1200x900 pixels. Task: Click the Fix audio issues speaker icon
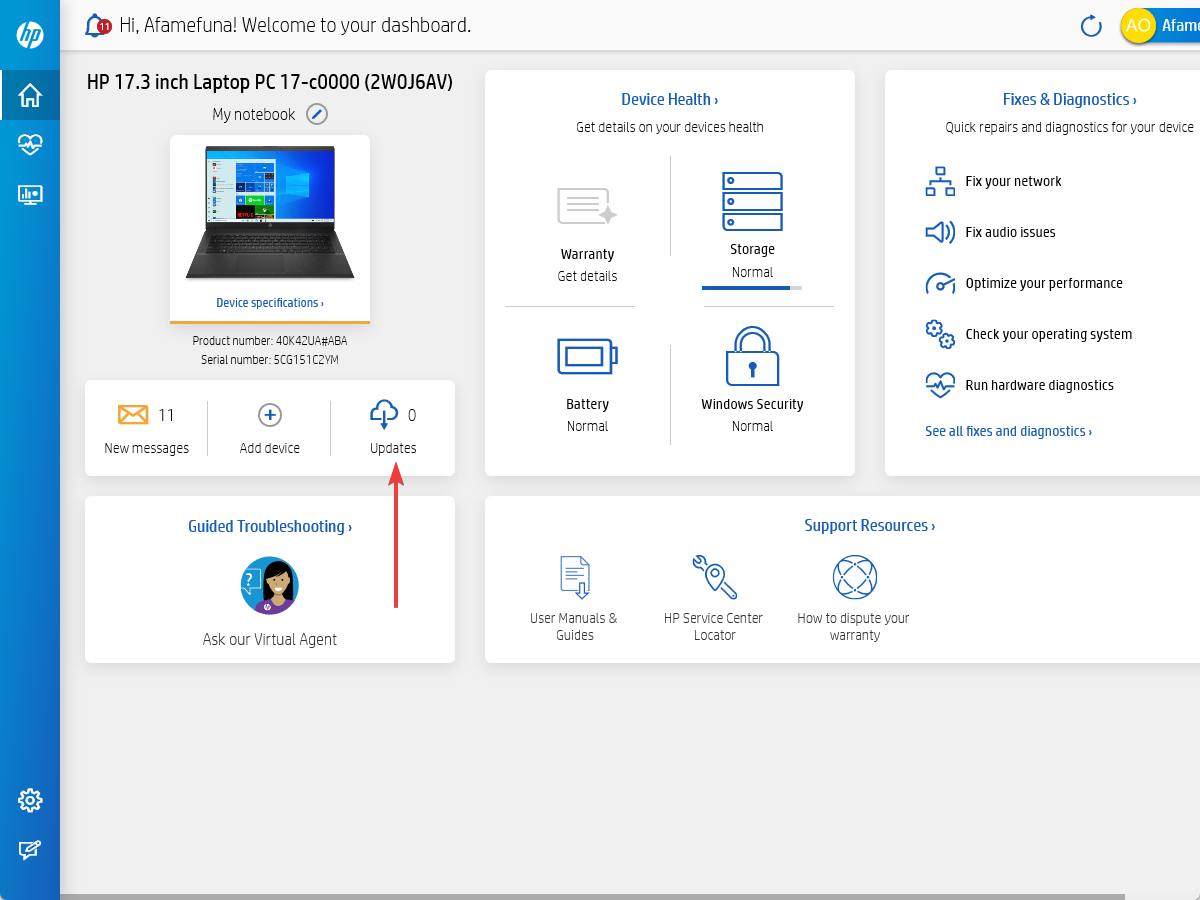pos(940,232)
